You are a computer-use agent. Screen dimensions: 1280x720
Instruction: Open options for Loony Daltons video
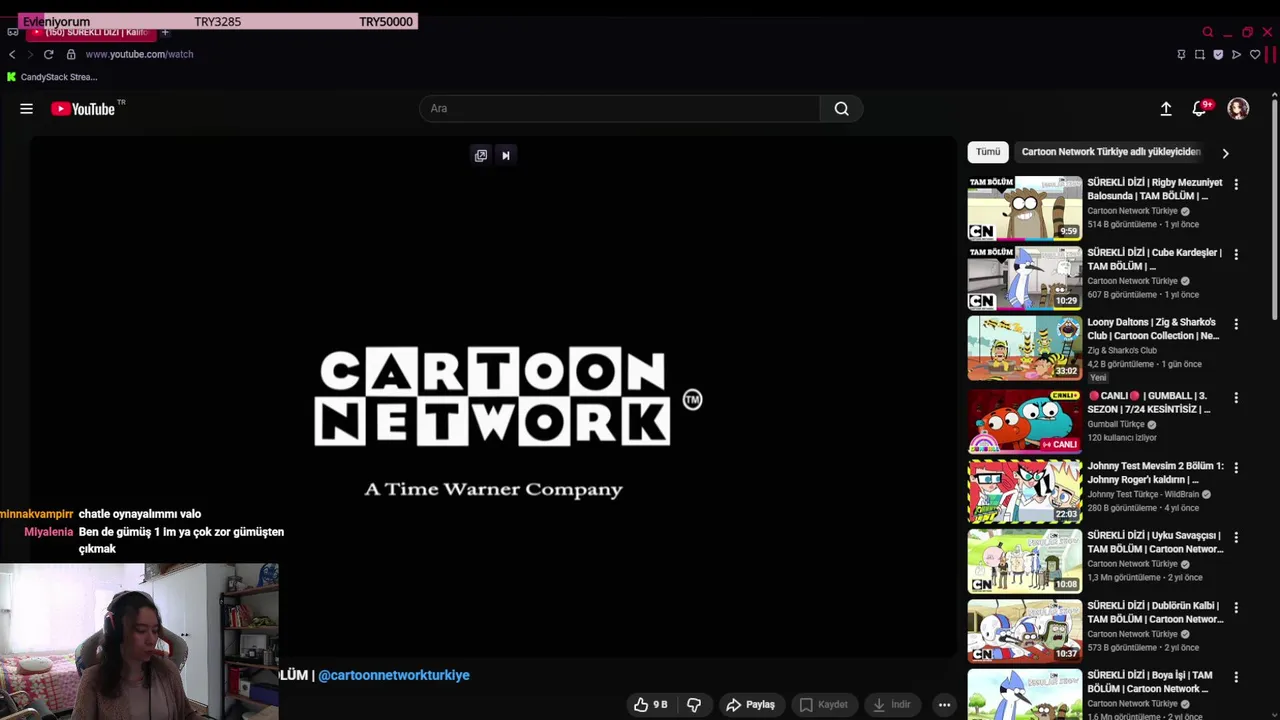click(1236, 324)
